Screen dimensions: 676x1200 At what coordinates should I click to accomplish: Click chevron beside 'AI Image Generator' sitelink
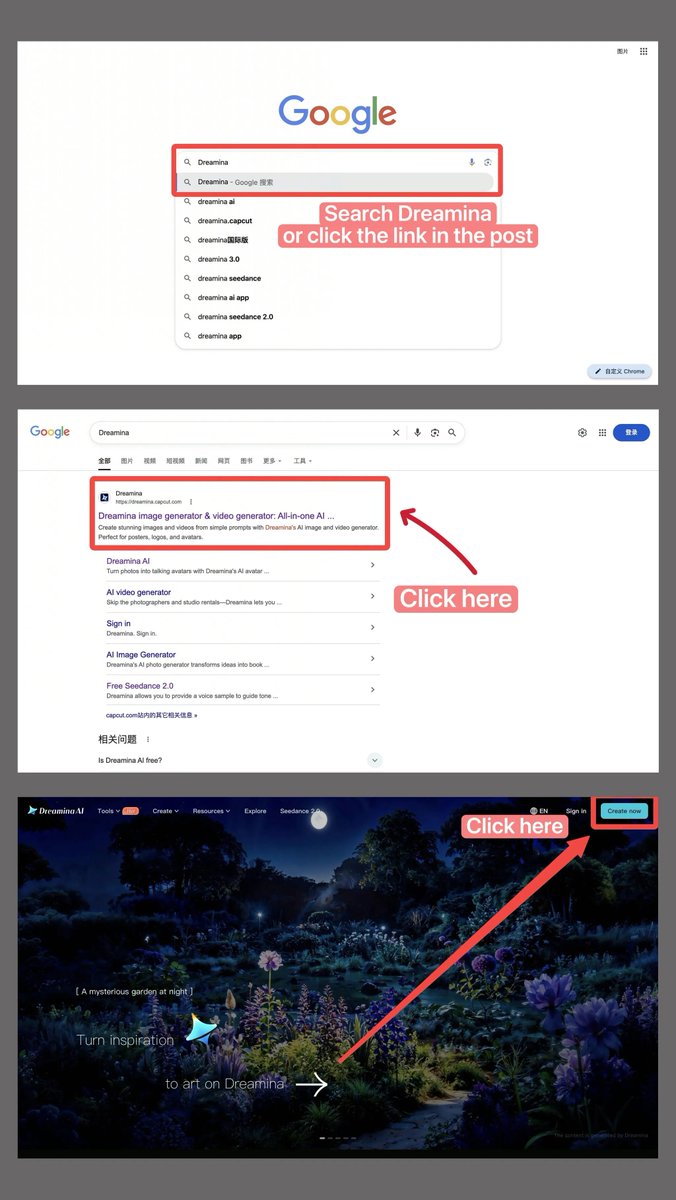click(373, 658)
